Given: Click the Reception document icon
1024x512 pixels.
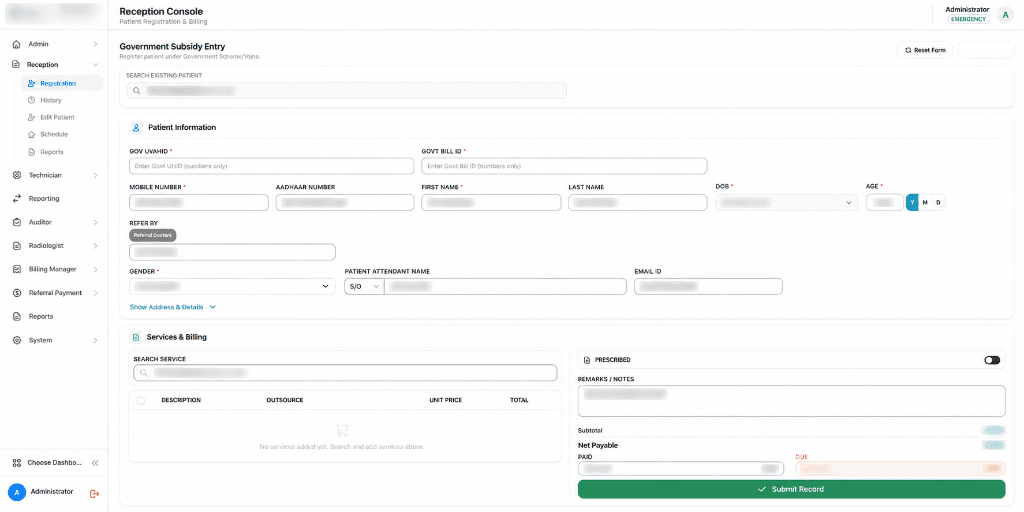Looking at the screenshot, I should (x=16, y=65).
